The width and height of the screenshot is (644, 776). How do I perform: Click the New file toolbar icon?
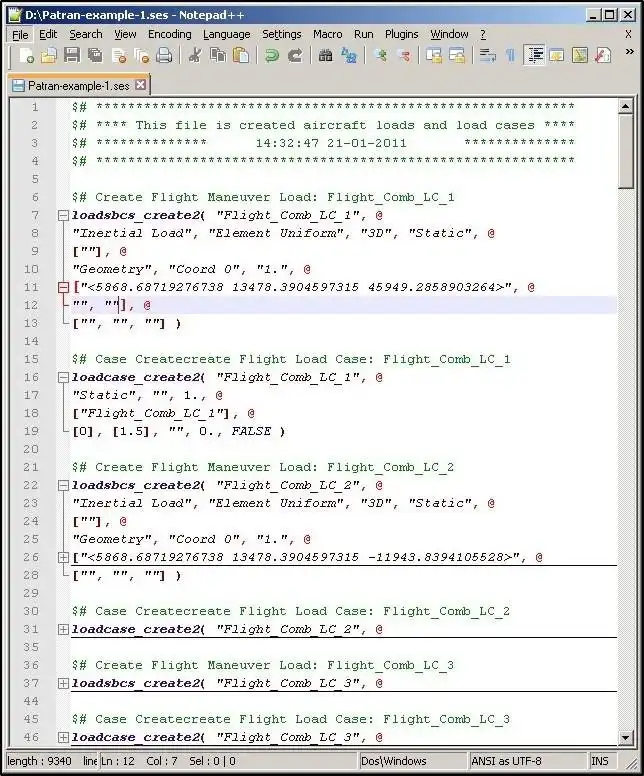[x=26, y=55]
